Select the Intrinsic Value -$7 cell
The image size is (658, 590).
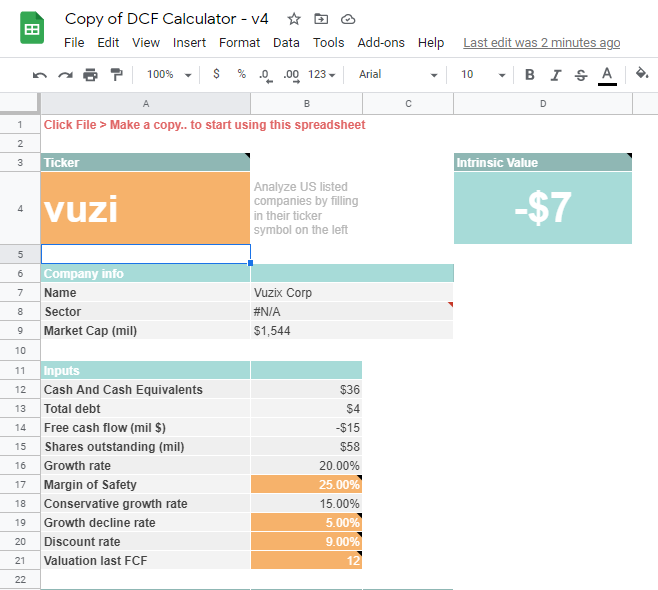point(543,208)
